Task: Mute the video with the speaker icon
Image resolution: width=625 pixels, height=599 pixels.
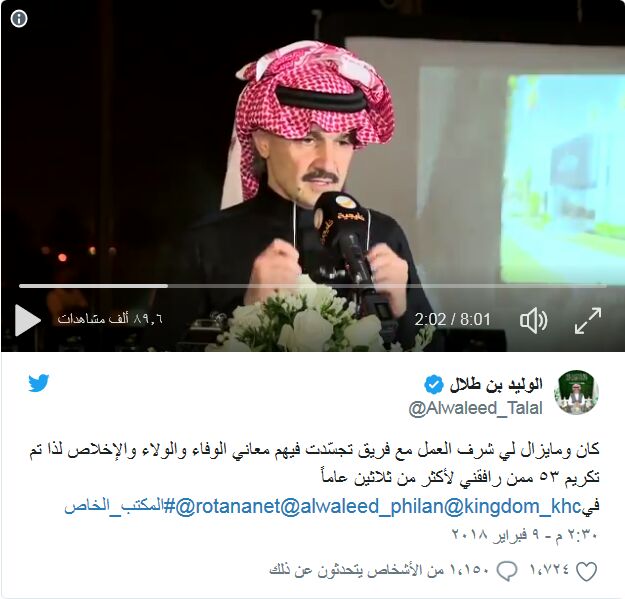Action: 534,320
